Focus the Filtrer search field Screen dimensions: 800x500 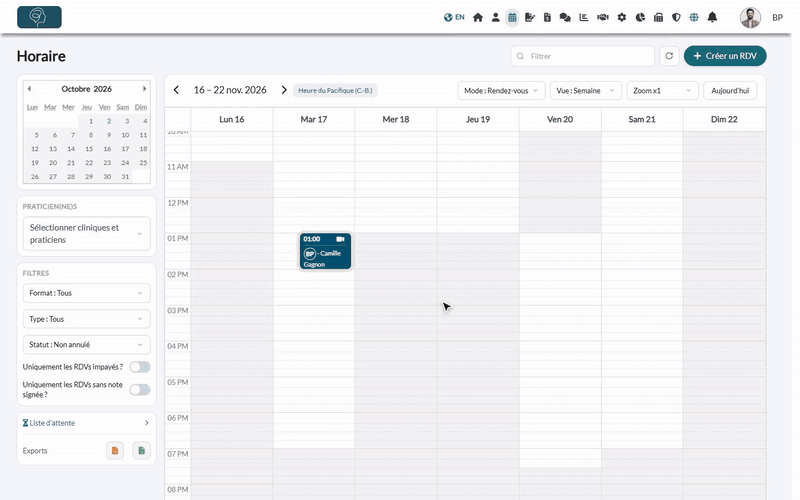coord(583,56)
